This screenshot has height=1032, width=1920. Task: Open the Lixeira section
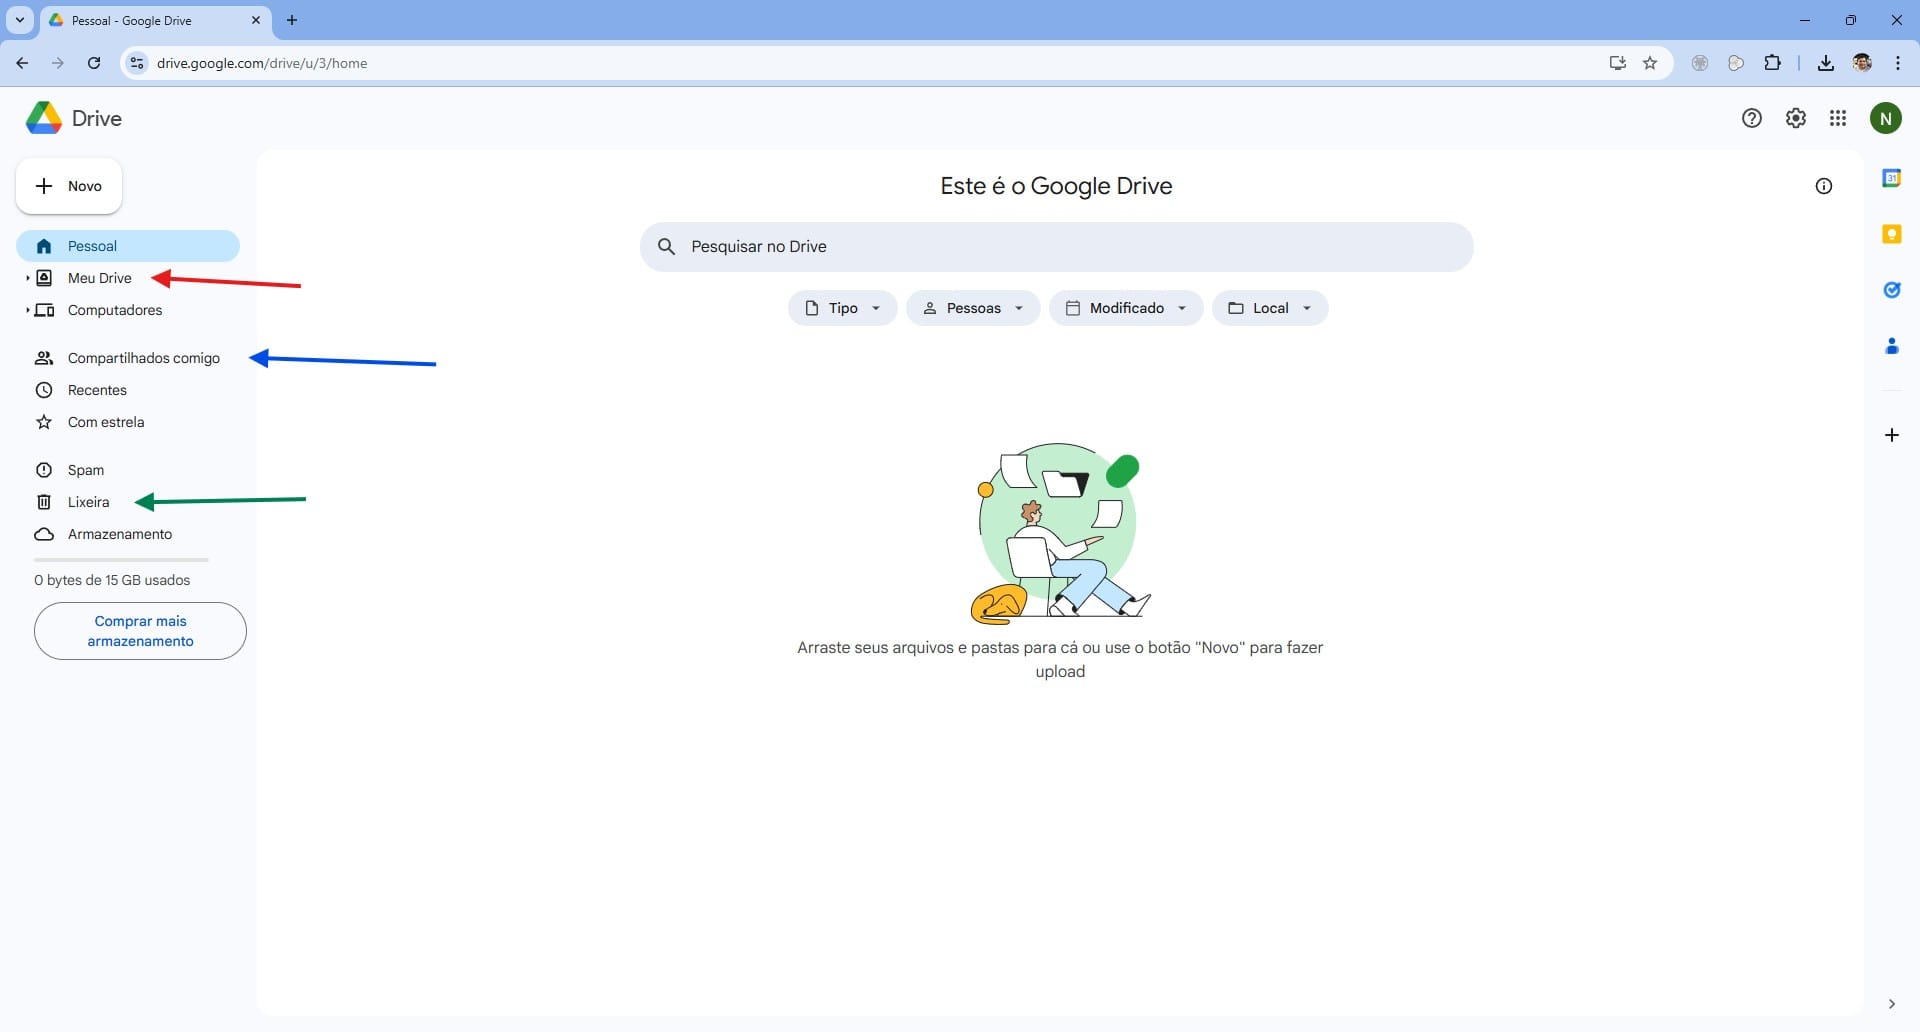pos(88,502)
